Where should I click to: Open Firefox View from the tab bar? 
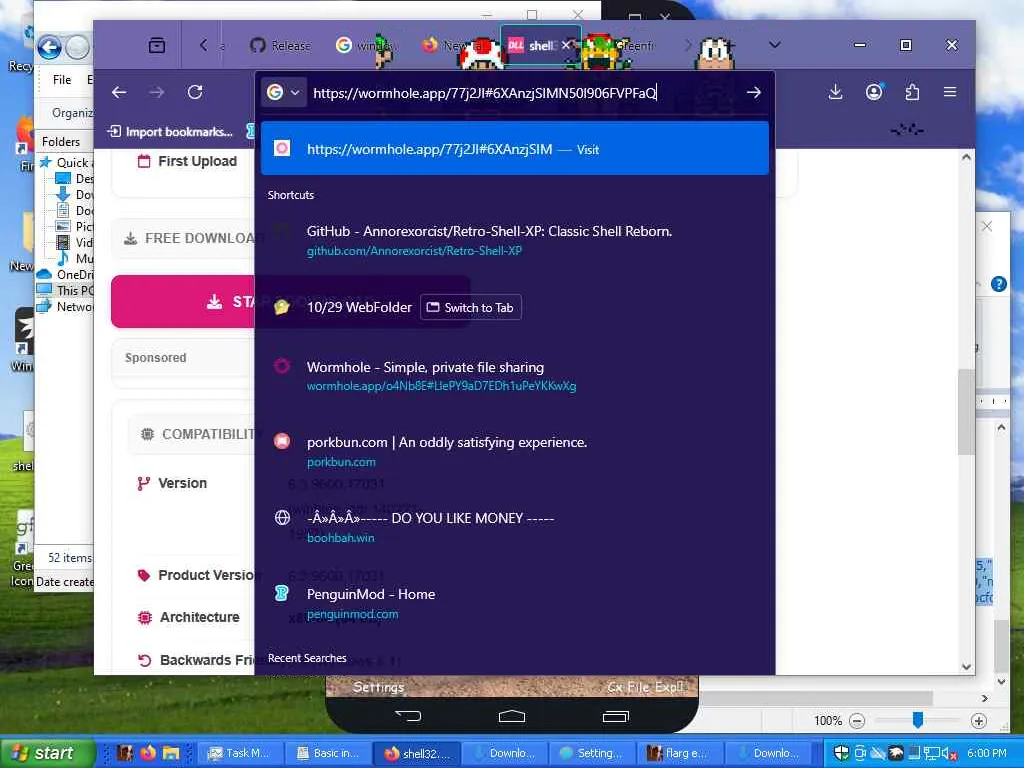click(157, 45)
